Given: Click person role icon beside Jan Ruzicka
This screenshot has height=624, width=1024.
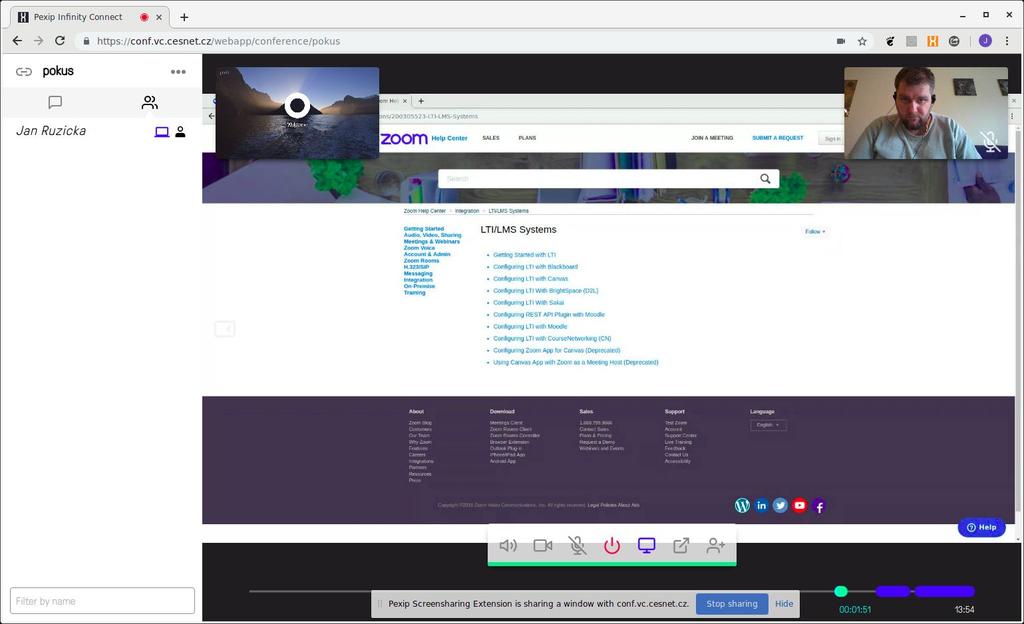Looking at the screenshot, I should (x=180, y=132).
